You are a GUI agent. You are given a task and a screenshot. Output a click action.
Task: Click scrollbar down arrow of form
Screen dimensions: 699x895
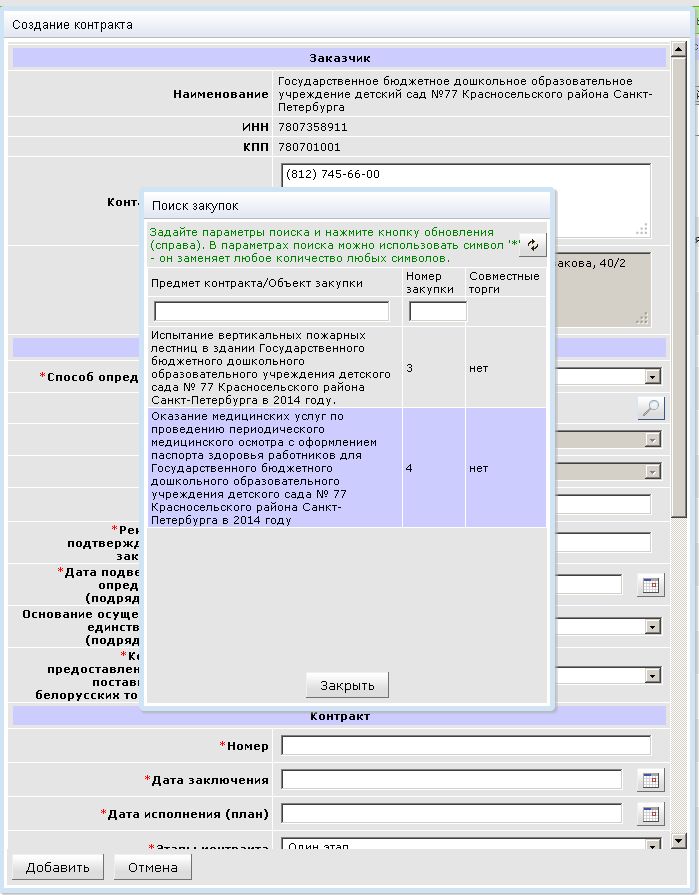[678, 840]
